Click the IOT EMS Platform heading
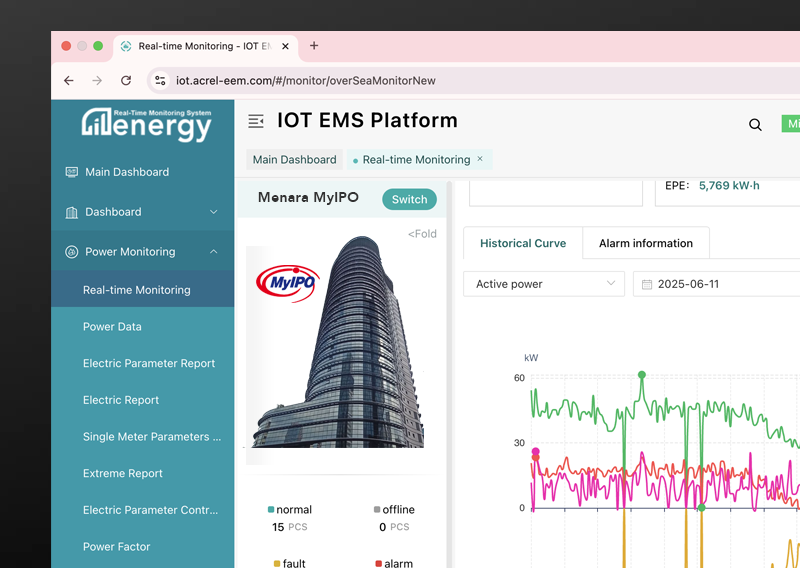 pyautogui.click(x=367, y=120)
